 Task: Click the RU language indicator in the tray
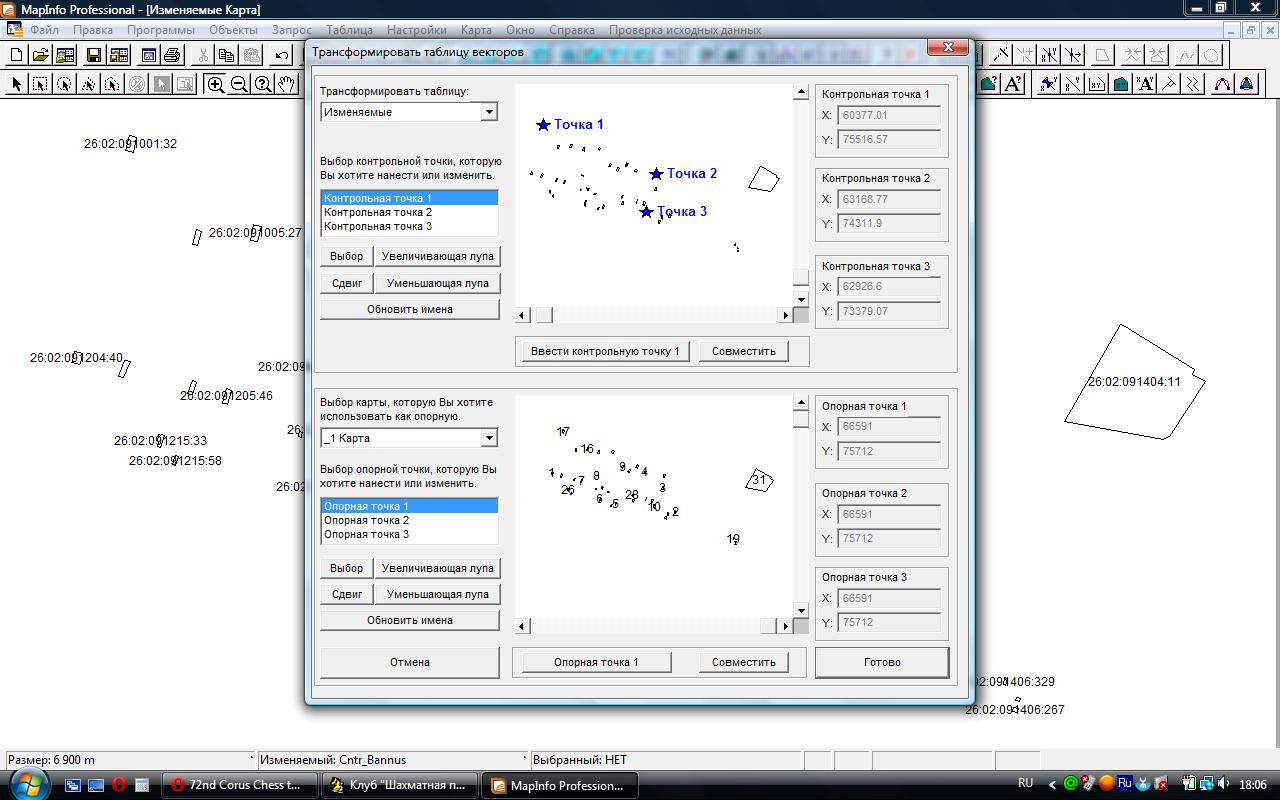click(1025, 783)
